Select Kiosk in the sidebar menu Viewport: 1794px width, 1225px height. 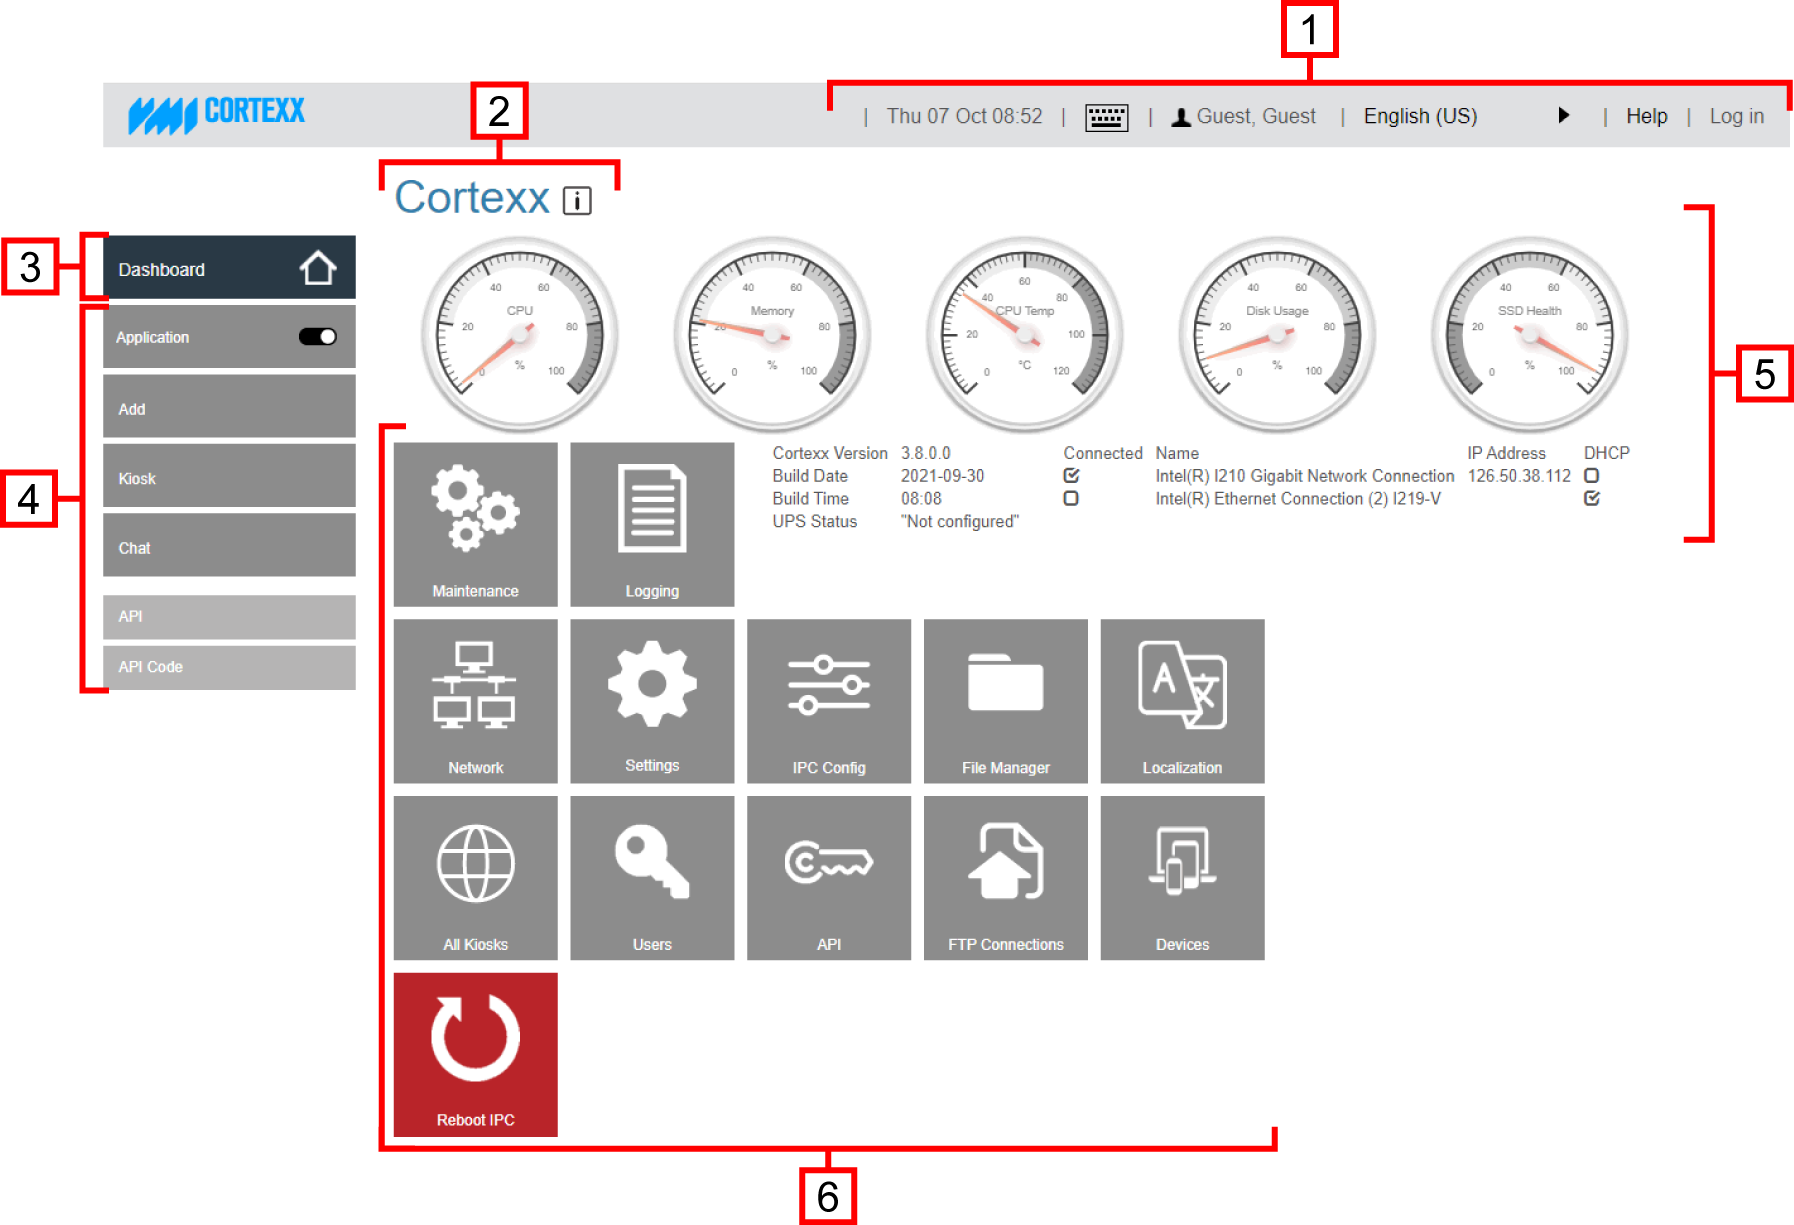point(229,478)
